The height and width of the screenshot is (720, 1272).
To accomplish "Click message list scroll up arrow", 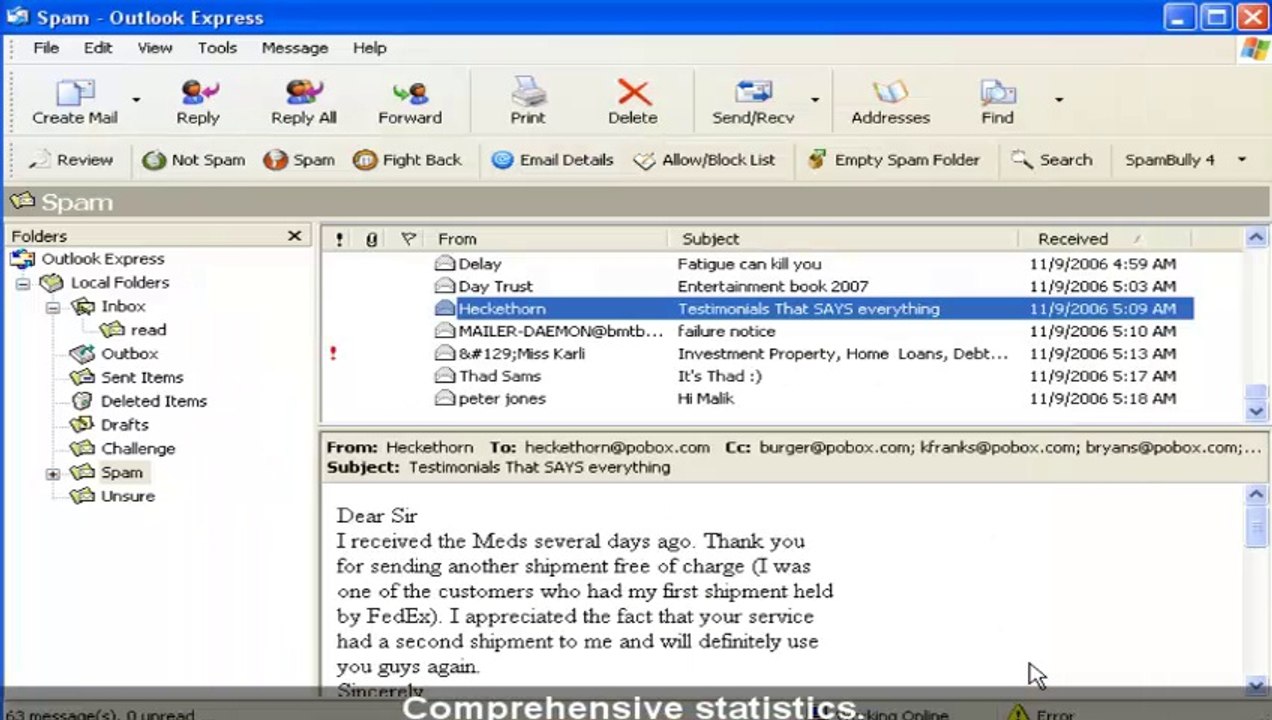I will (x=1257, y=238).
